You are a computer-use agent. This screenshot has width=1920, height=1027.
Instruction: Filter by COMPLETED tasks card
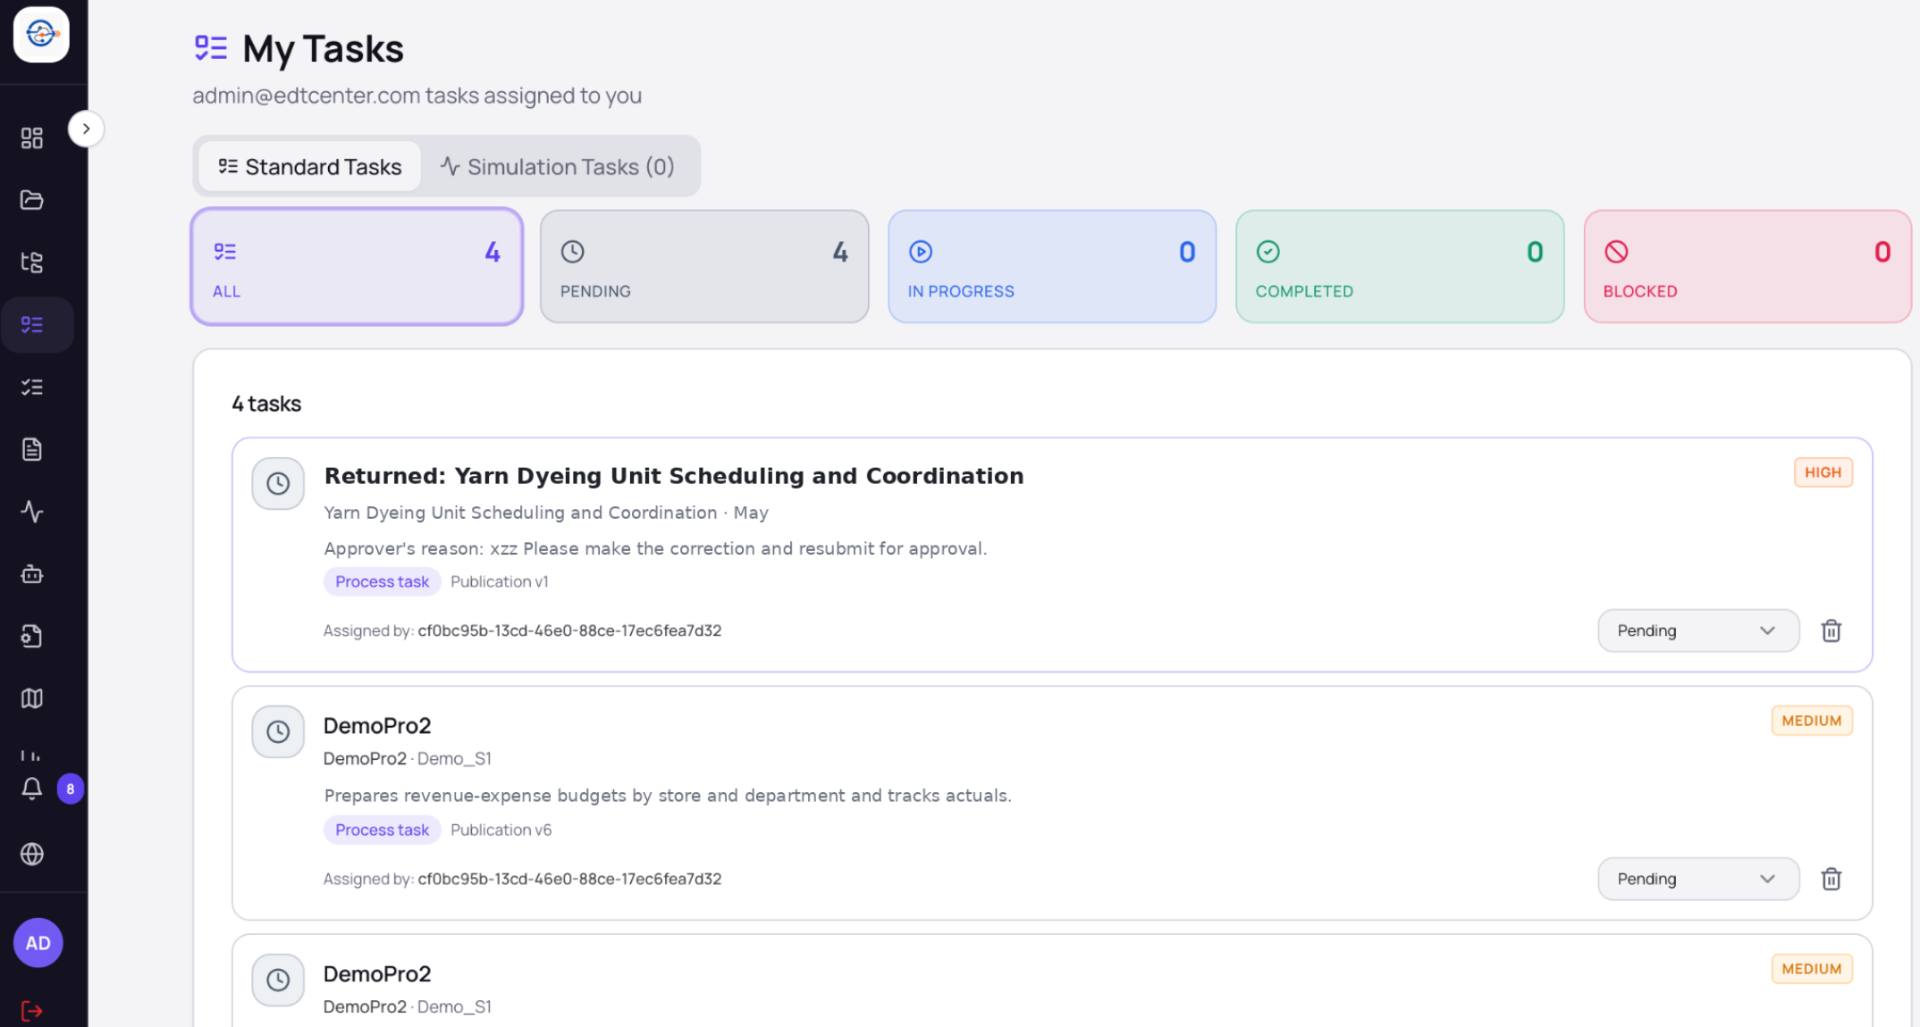click(x=1399, y=266)
